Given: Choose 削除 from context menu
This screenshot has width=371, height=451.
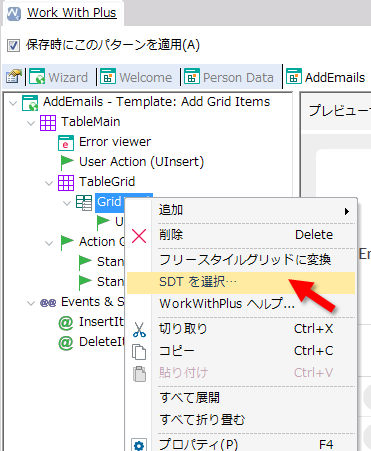Looking at the screenshot, I should 241,235.
